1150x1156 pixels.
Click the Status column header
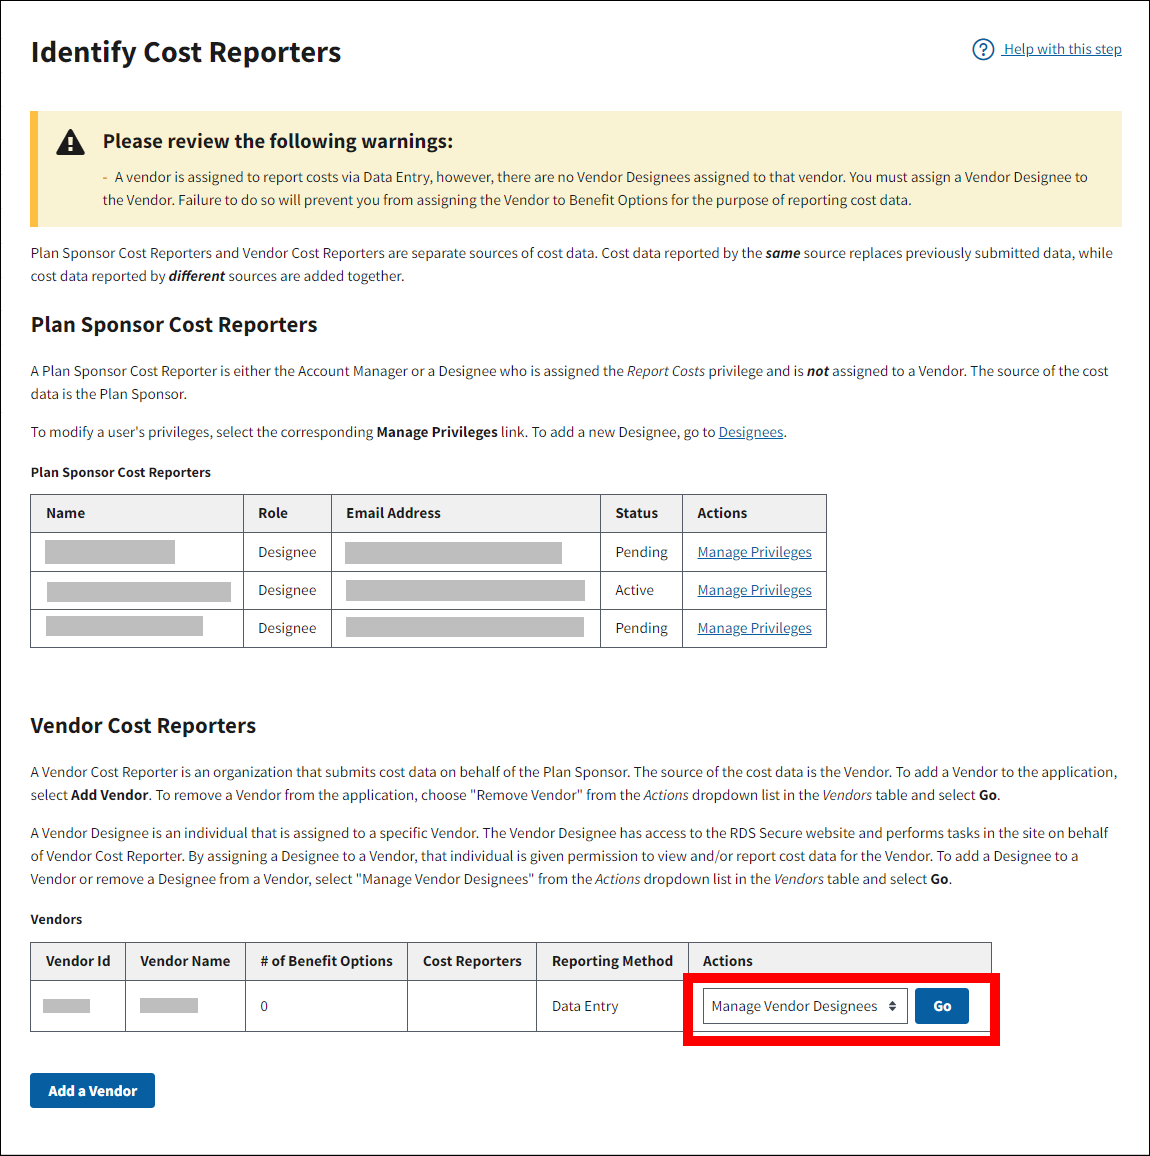coord(636,513)
